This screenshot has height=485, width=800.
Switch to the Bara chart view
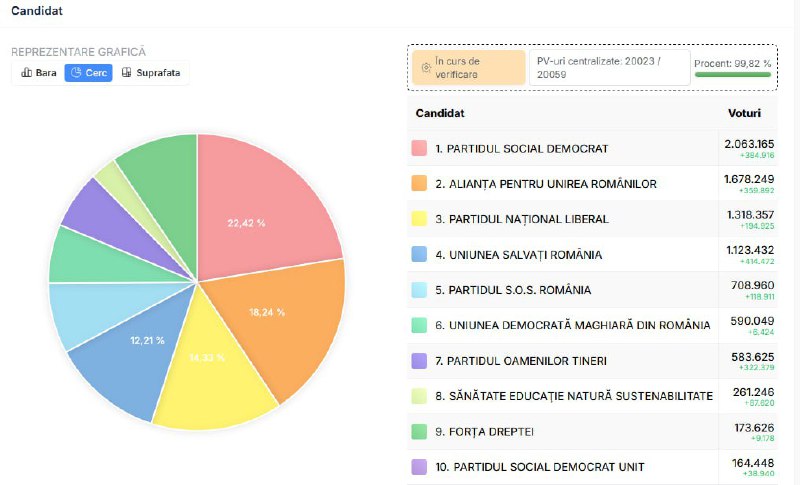tap(38, 73)
